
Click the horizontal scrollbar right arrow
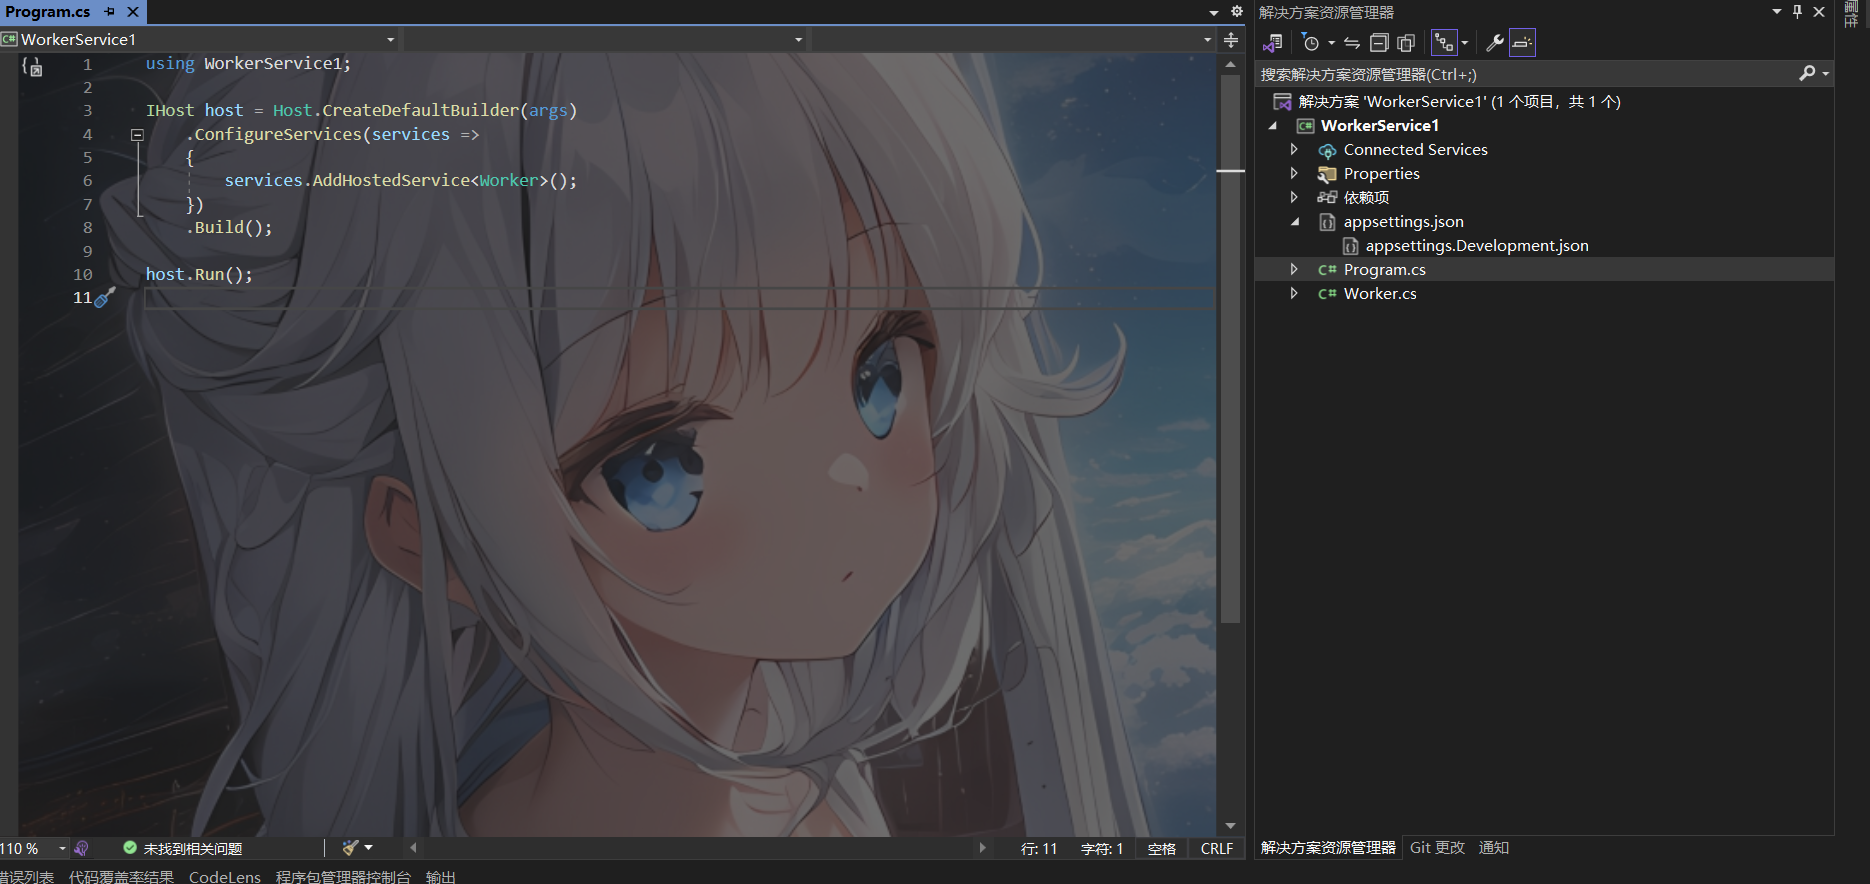tap(983, 848)
